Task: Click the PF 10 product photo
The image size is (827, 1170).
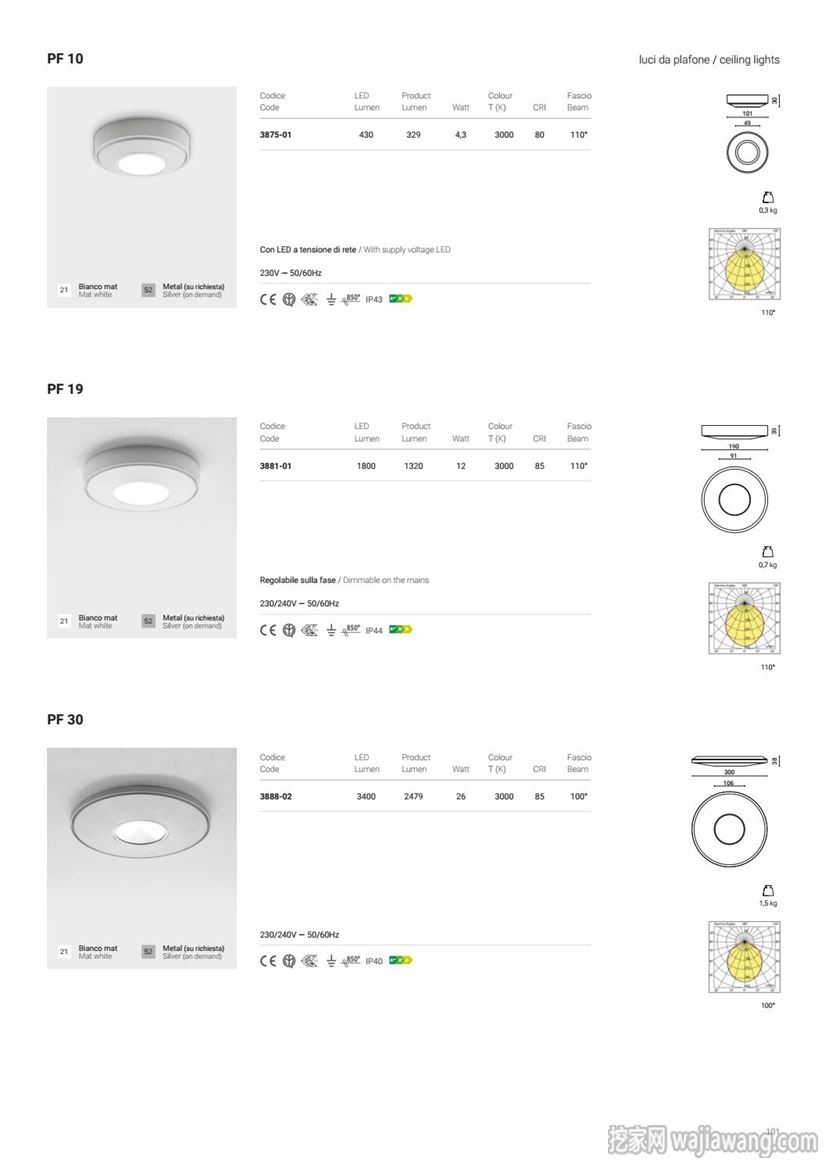Action: tap(142, 197)
